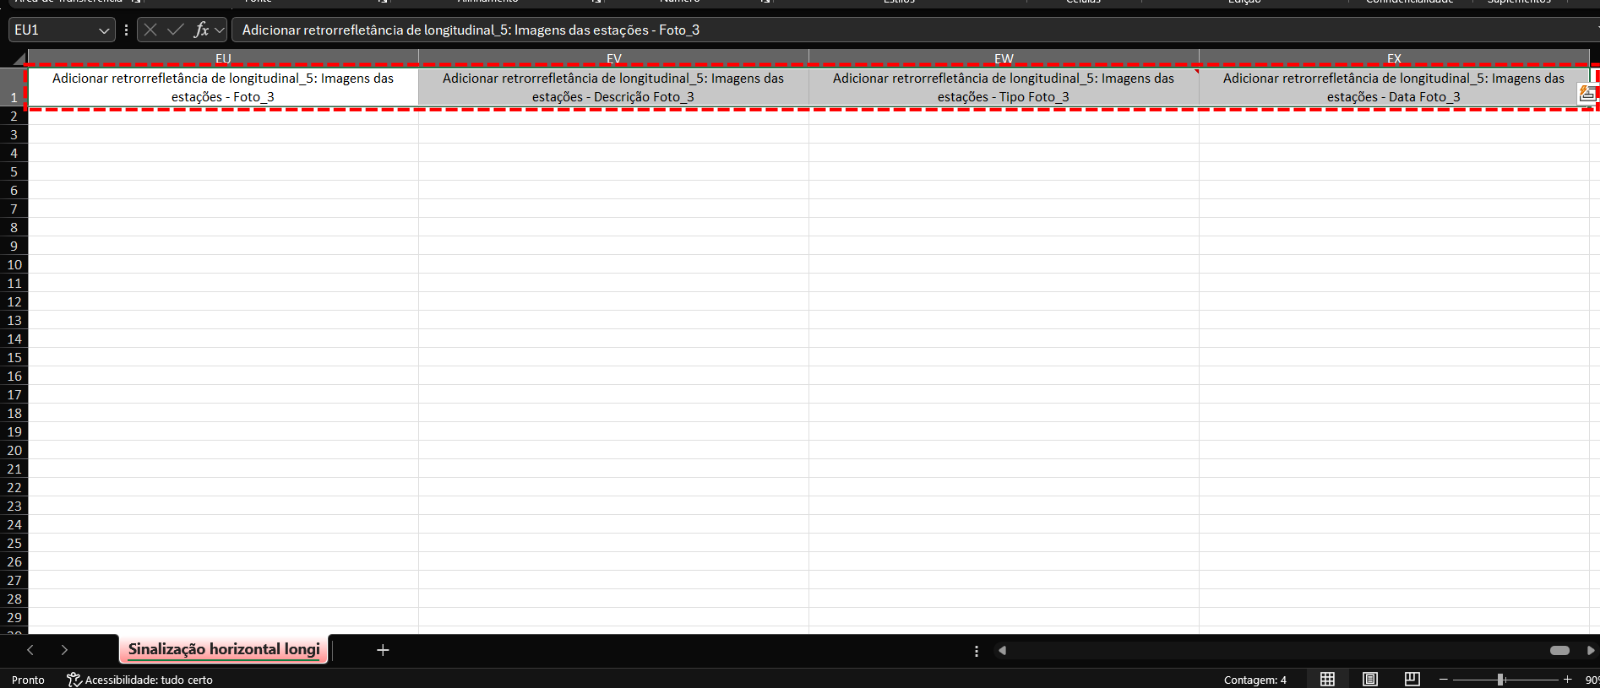The width and height of the screenshot is (1600, 688).
Task: Click the horizontal scrollbar left arrow
Action: pyautogui.click(x=1002, y=650)
